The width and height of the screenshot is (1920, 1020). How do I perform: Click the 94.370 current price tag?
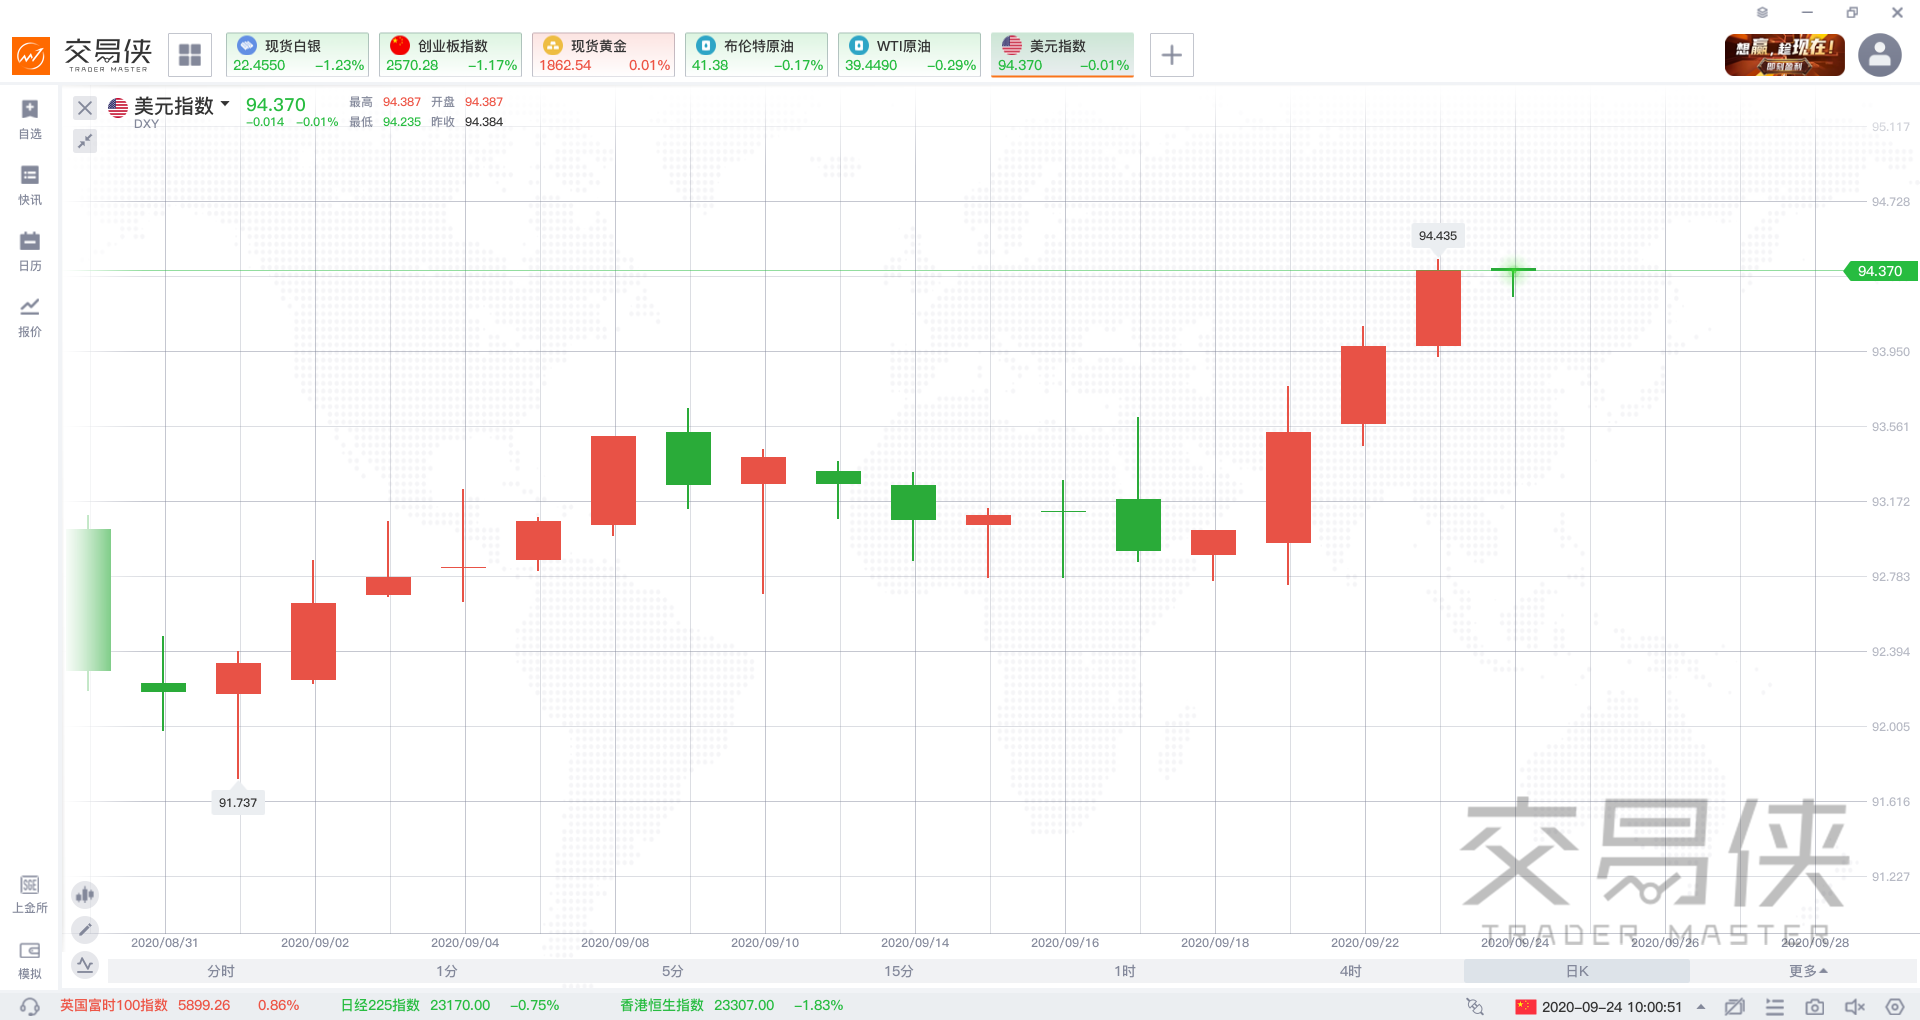1880,271
